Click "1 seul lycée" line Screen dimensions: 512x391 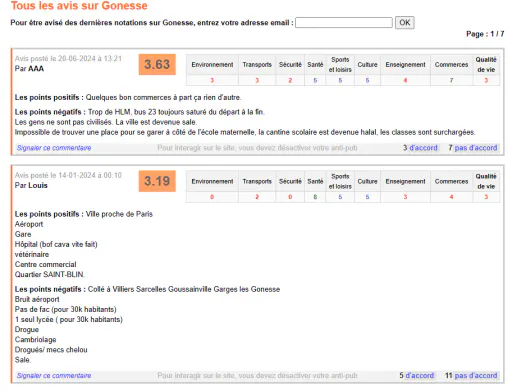[x=69, y=320]
